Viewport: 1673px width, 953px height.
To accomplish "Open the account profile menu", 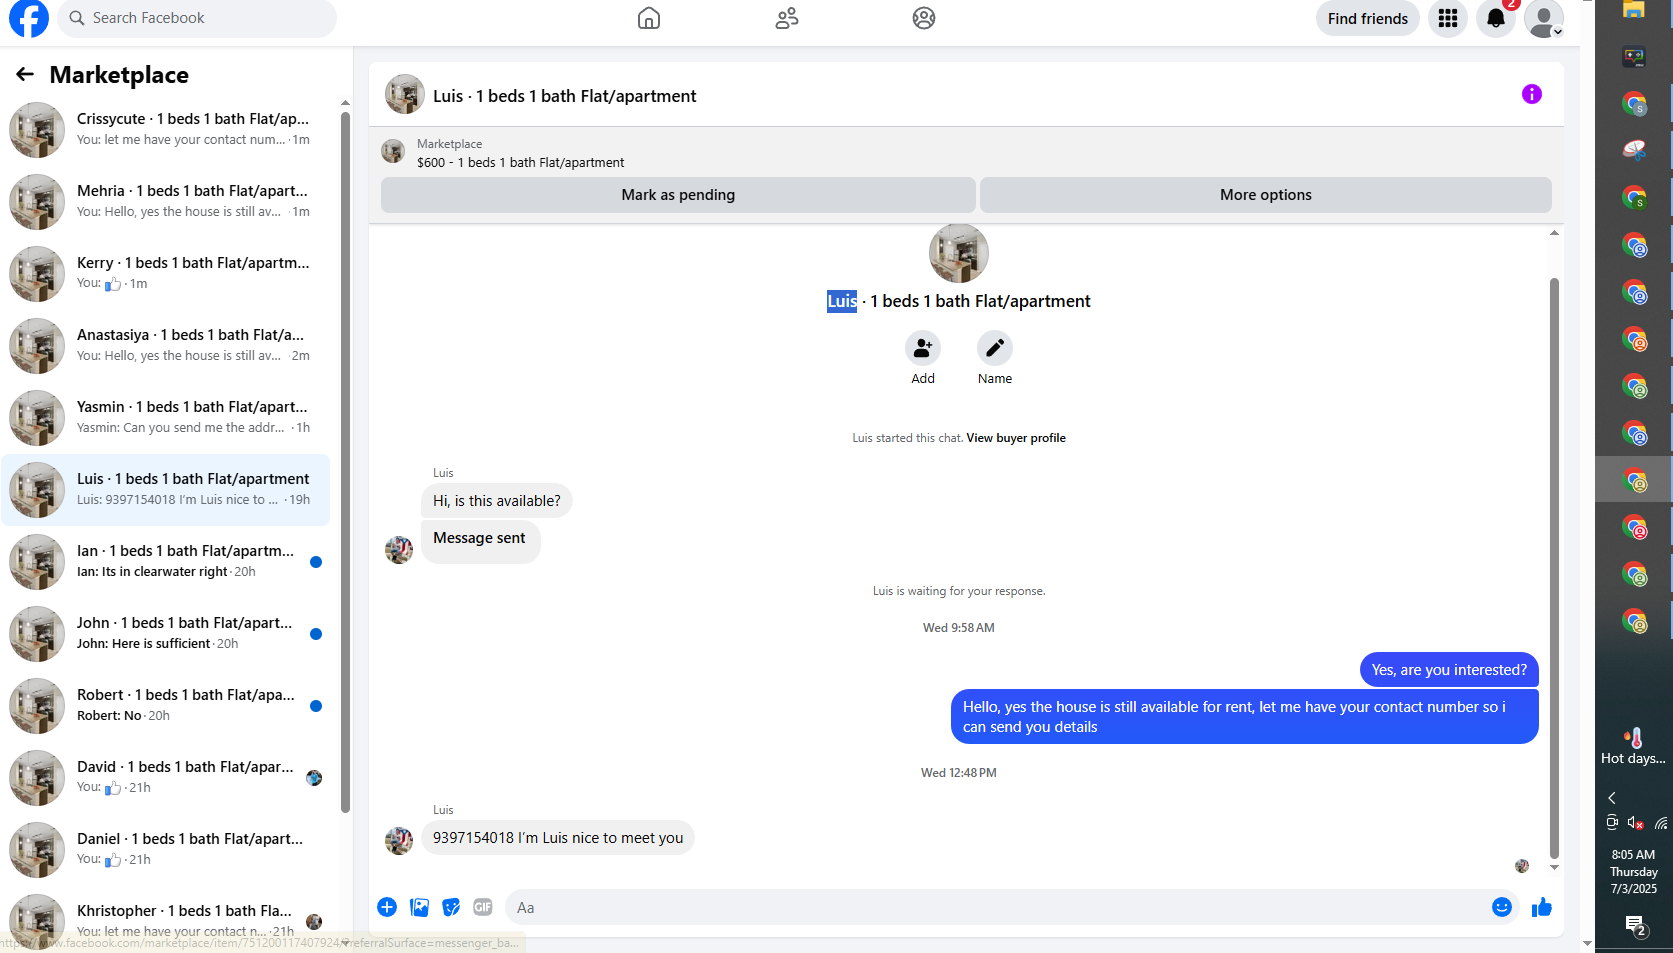I will click(x=1544, y=18).
